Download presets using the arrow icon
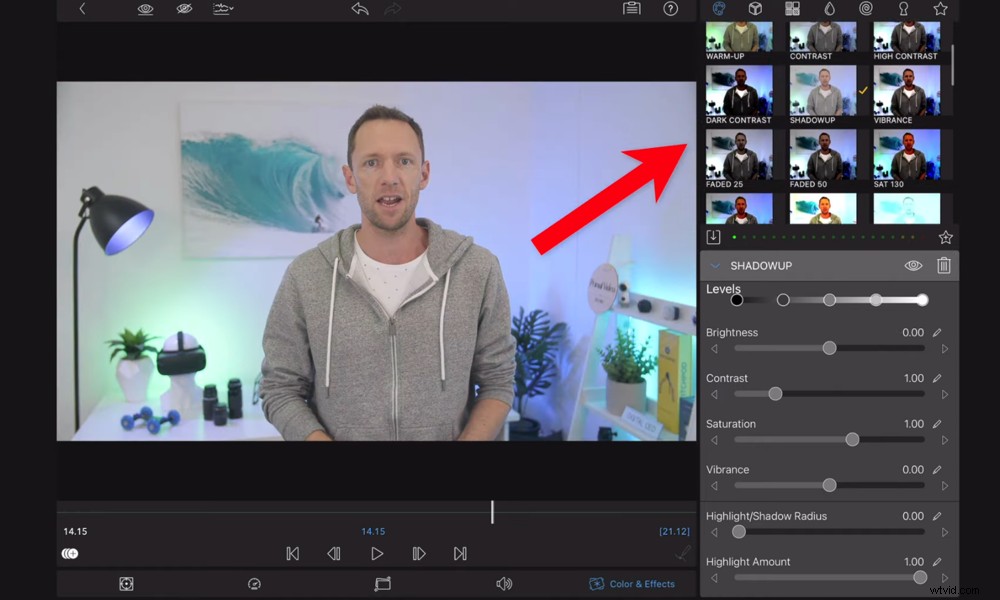 pyautogui.click(x=714, y=237)
